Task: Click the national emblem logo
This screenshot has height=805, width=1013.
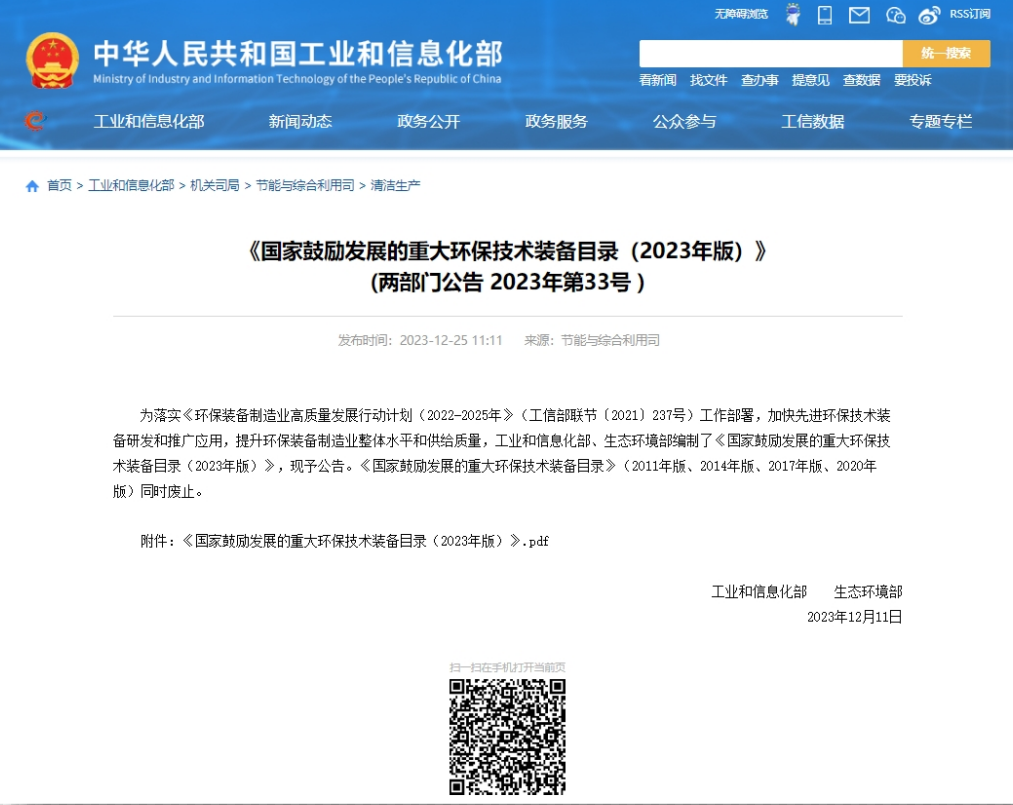Action: pos(53,60)
